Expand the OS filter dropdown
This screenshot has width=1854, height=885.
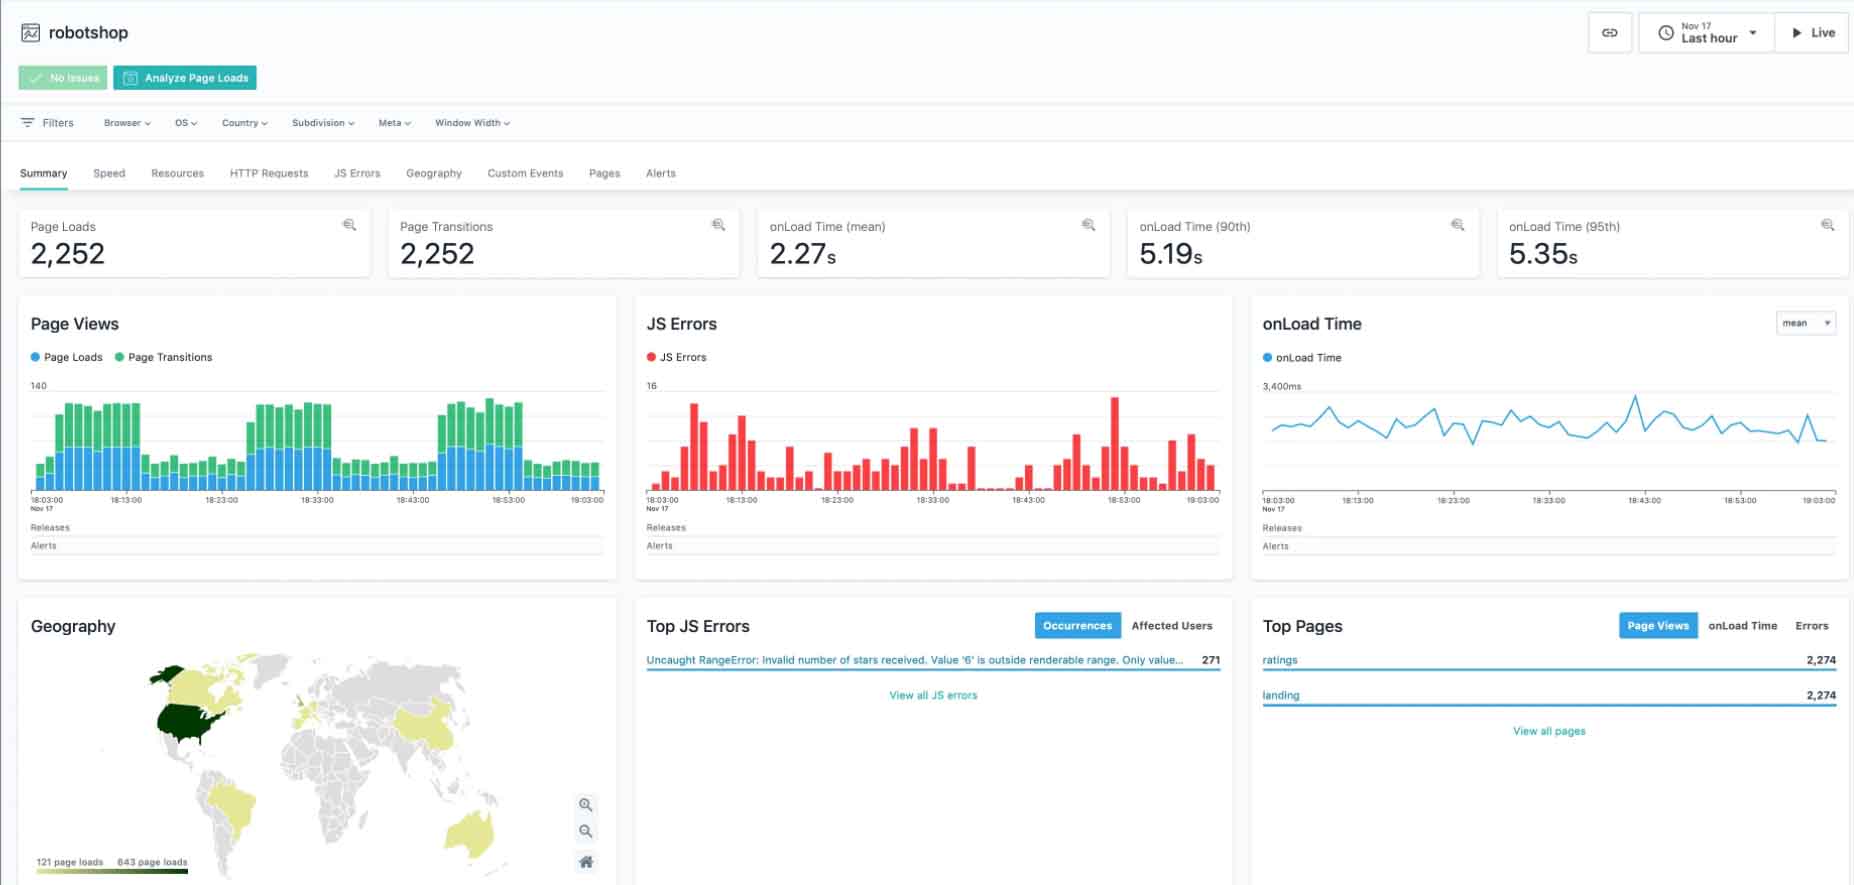point(186,123)
